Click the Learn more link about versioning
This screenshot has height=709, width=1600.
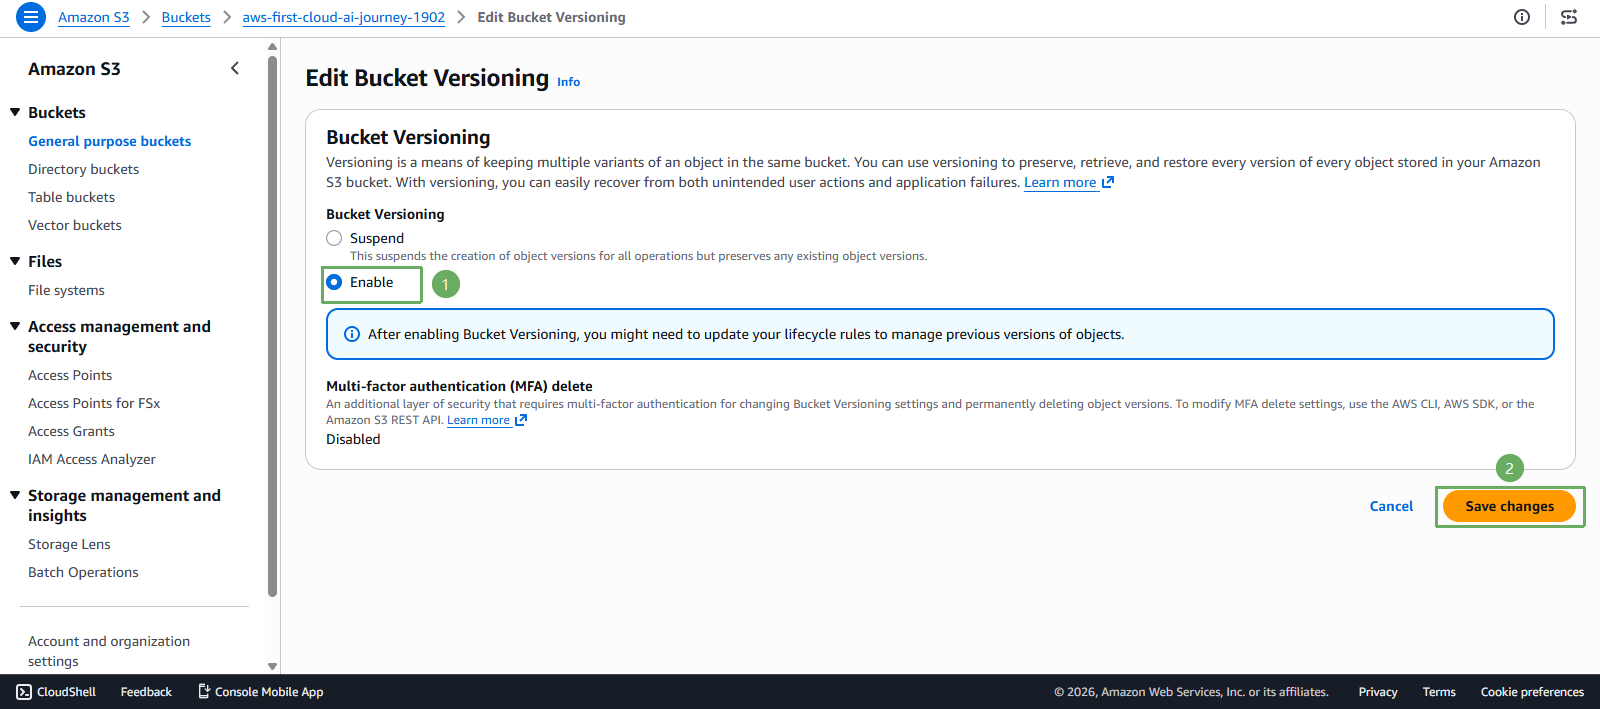tap(1060, 182)
